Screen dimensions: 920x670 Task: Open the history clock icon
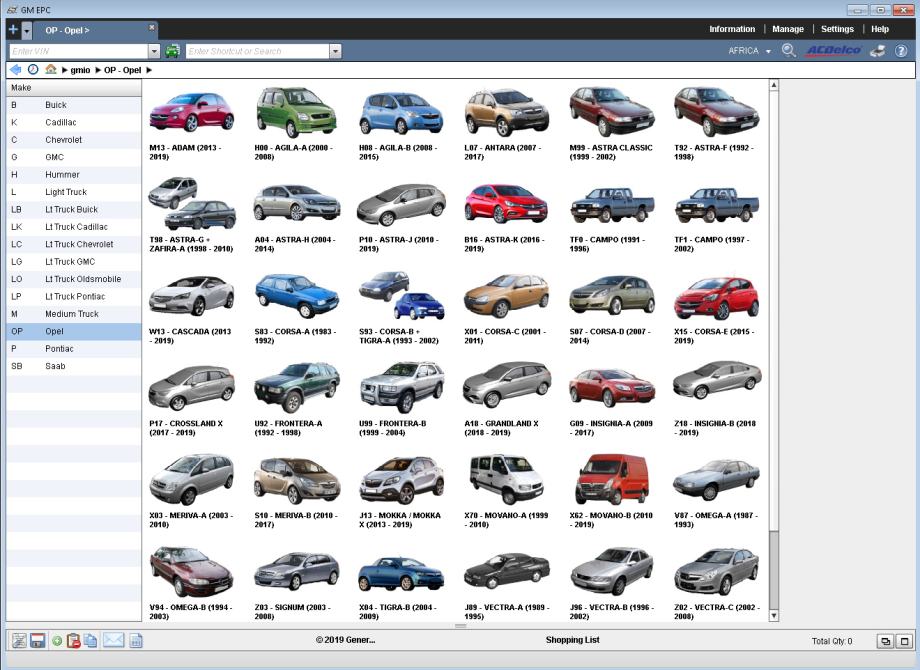click(x=33, y=70)
